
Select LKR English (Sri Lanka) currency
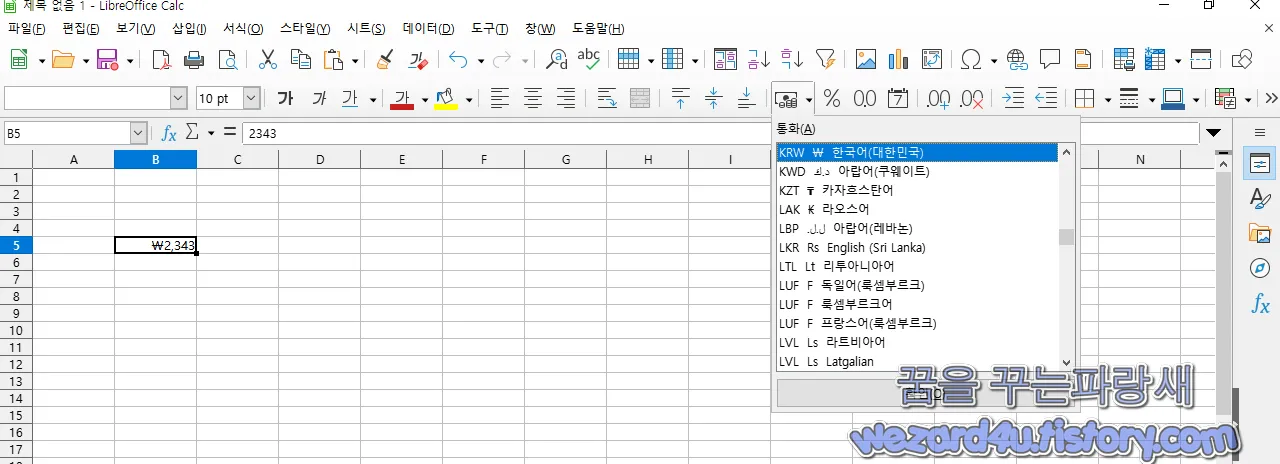[918, 247]
